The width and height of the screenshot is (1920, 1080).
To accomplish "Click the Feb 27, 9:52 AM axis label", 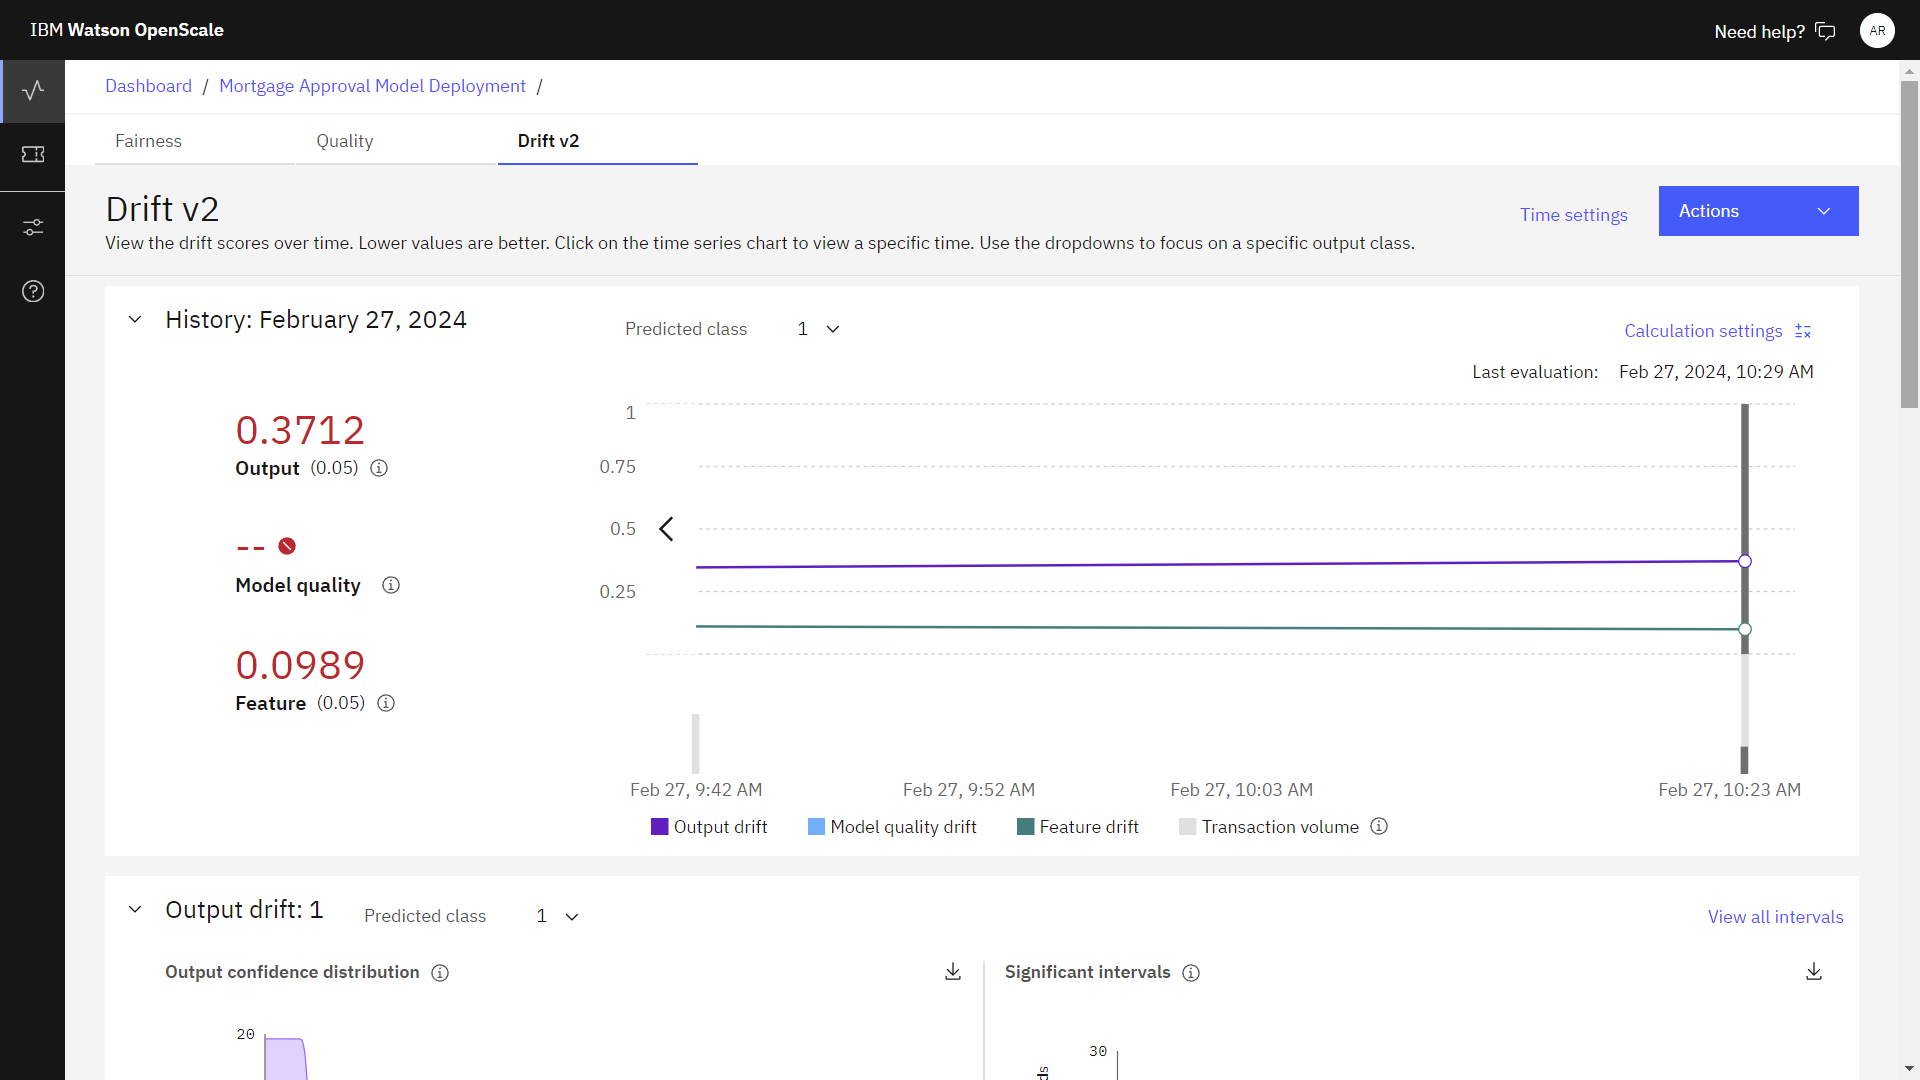I will (x=968, y=790).
